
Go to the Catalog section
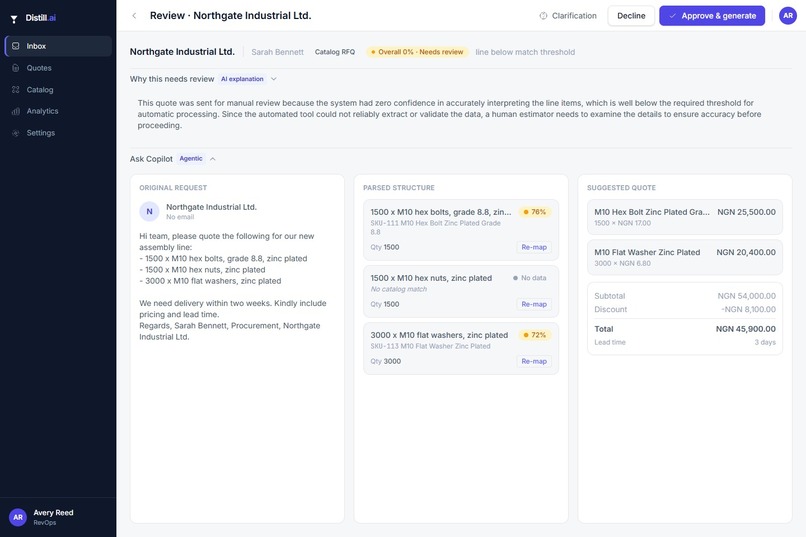click(58, 89)
